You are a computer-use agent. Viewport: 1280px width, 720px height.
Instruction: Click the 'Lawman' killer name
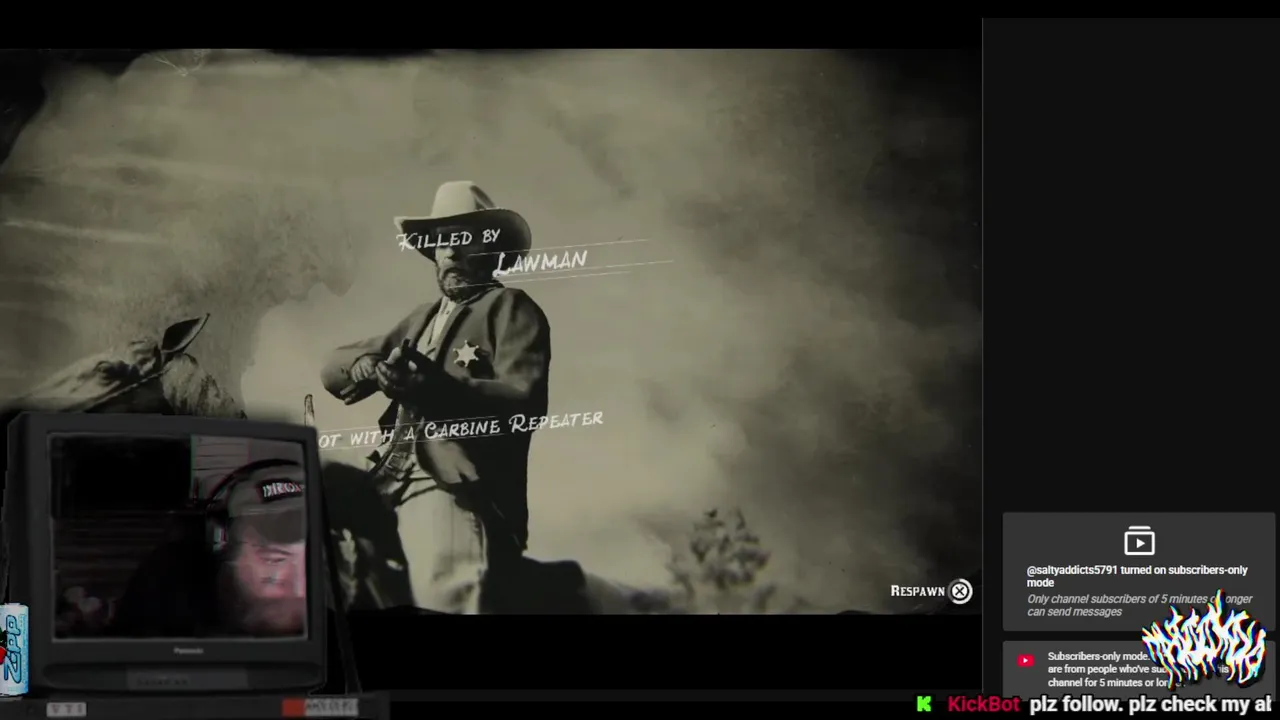tap(541, 262)
